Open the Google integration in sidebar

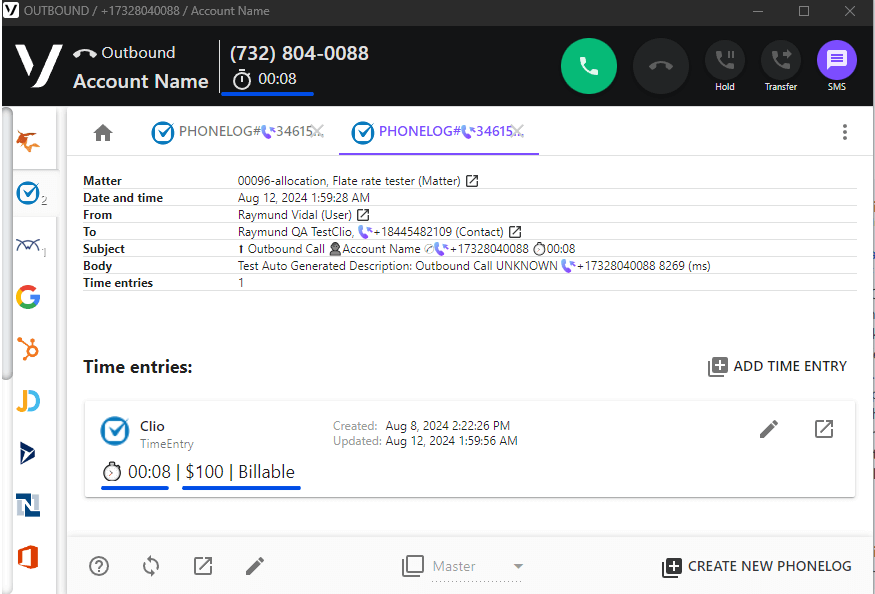[x=28, y=297]
